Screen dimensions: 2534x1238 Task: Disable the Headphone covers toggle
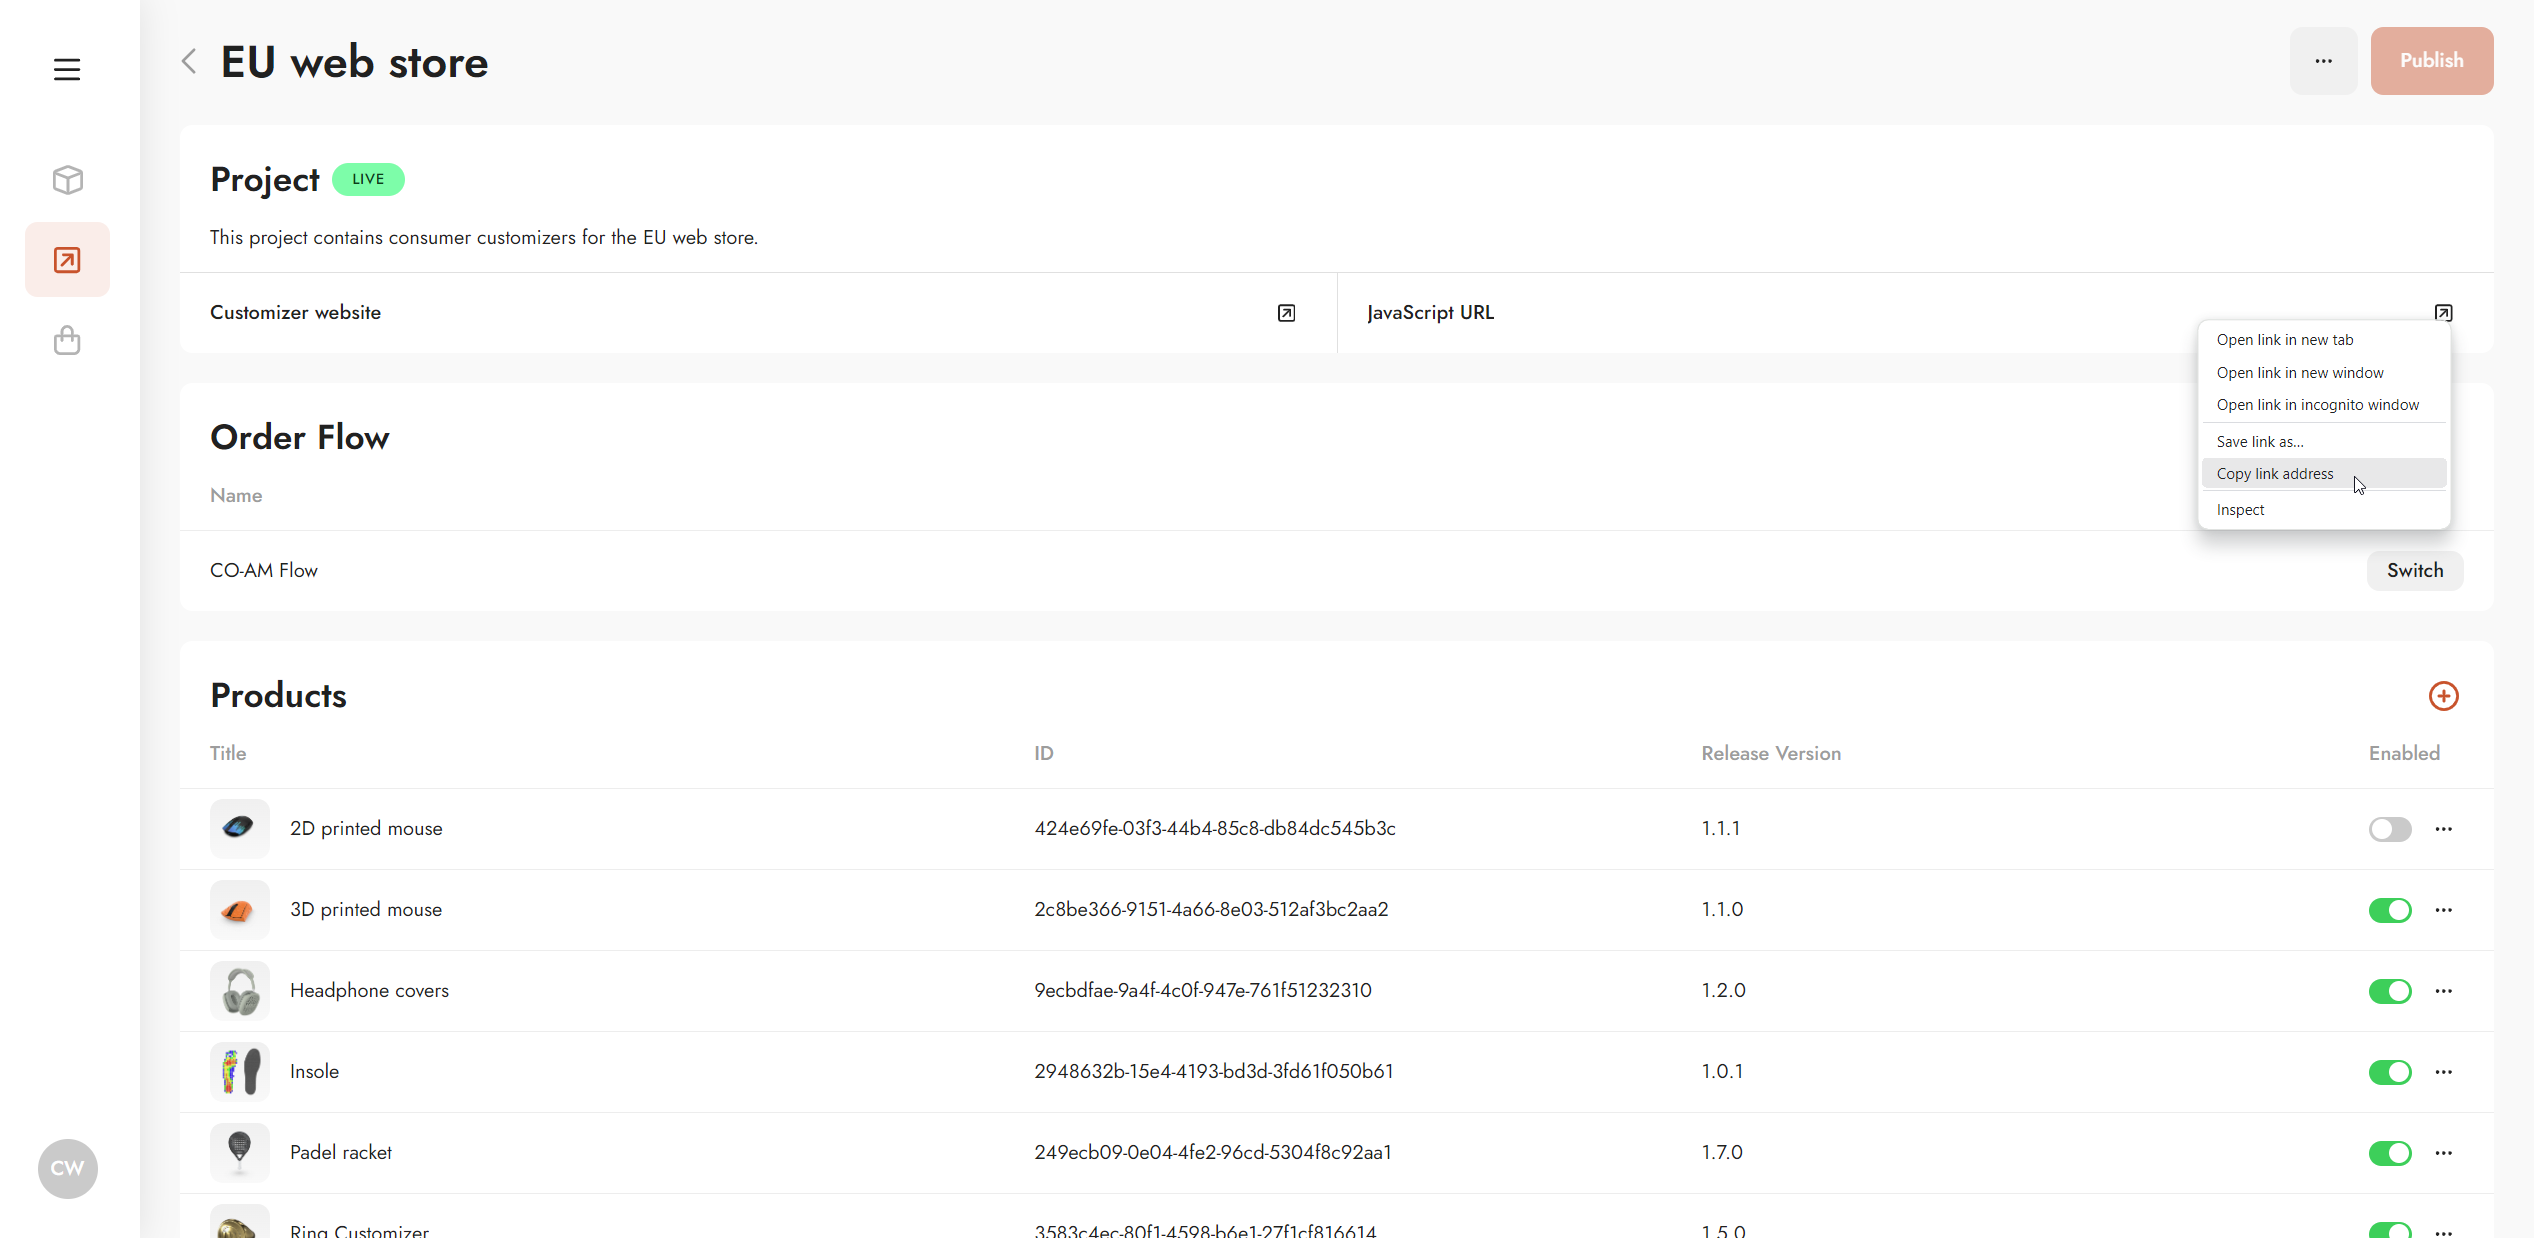(x=2389, y=991)
